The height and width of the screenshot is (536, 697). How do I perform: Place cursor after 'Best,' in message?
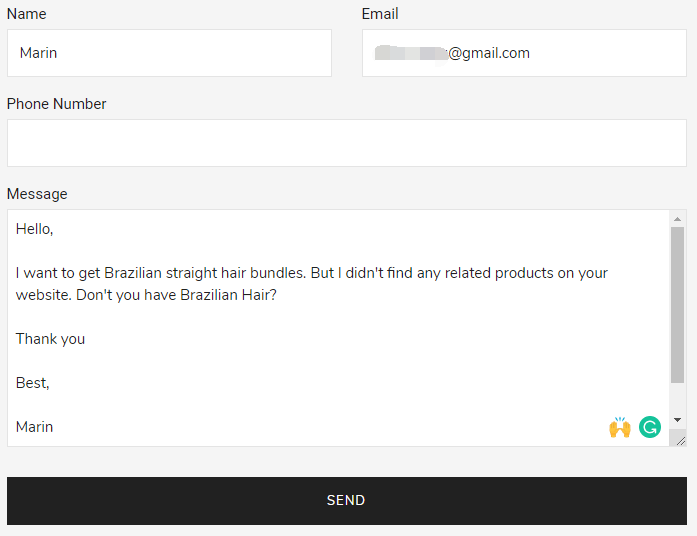(x=50, y=383)
